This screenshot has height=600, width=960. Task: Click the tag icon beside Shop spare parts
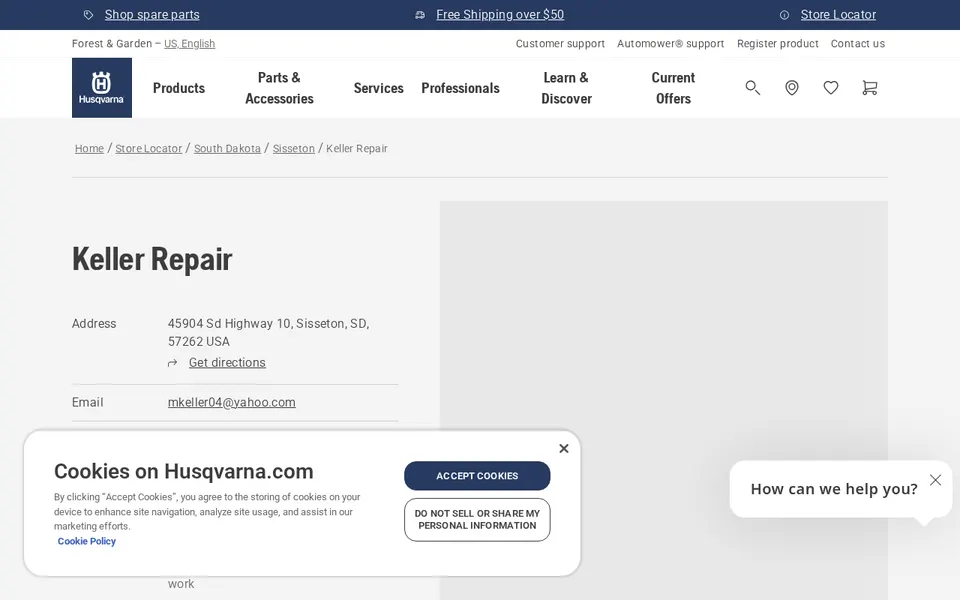89,15
